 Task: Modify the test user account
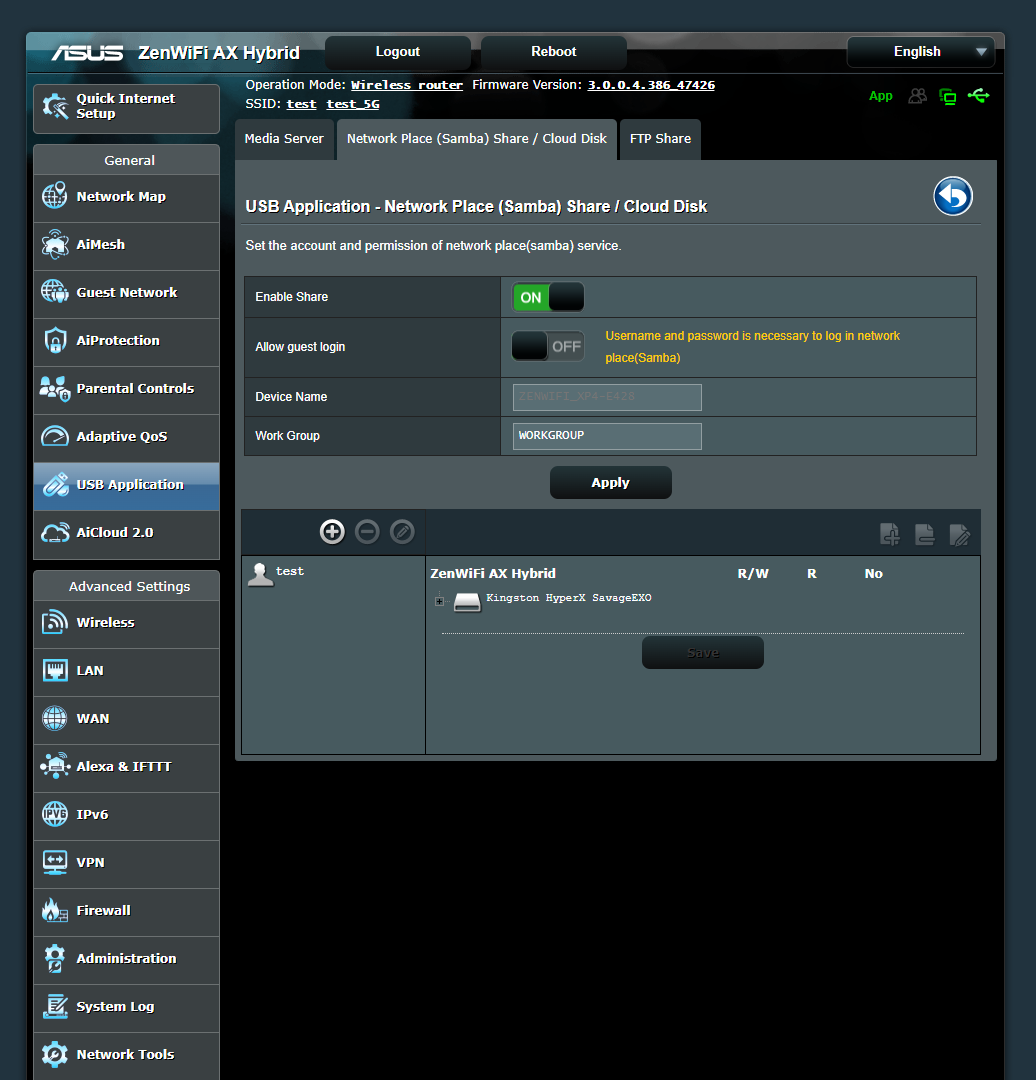coord(402,531)
